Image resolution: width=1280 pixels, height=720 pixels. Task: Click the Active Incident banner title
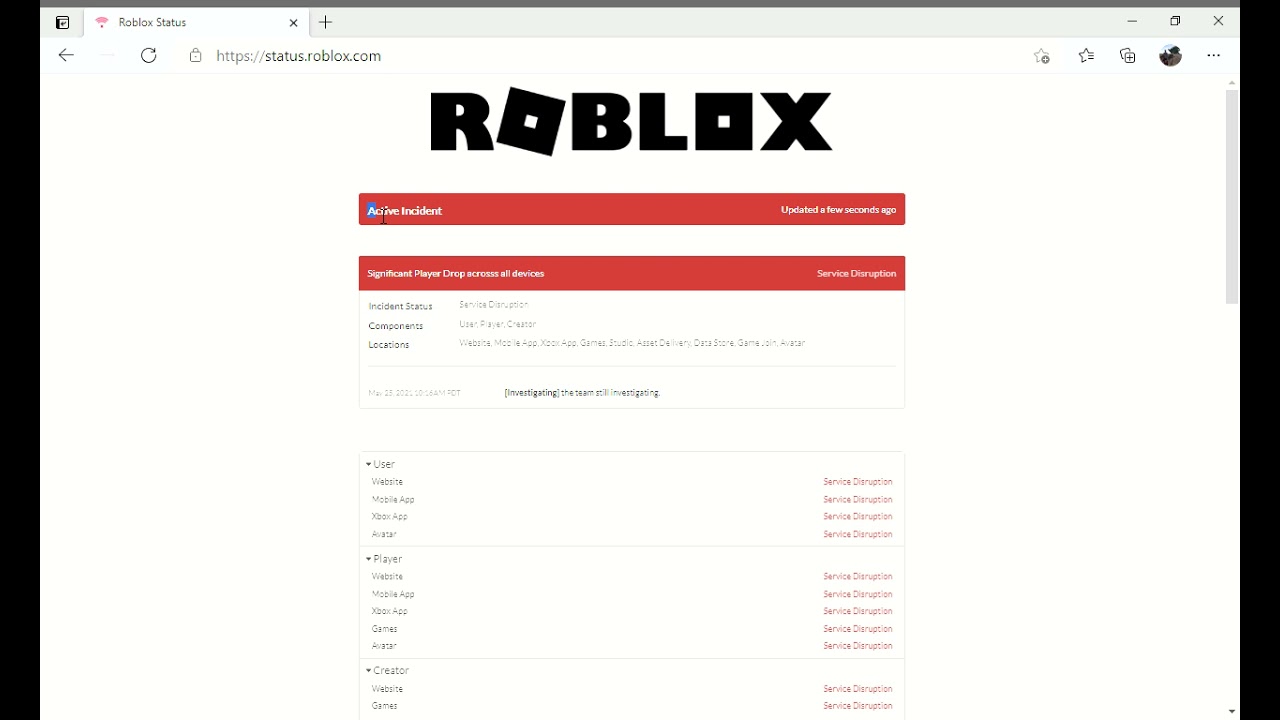tap(405, 211)
